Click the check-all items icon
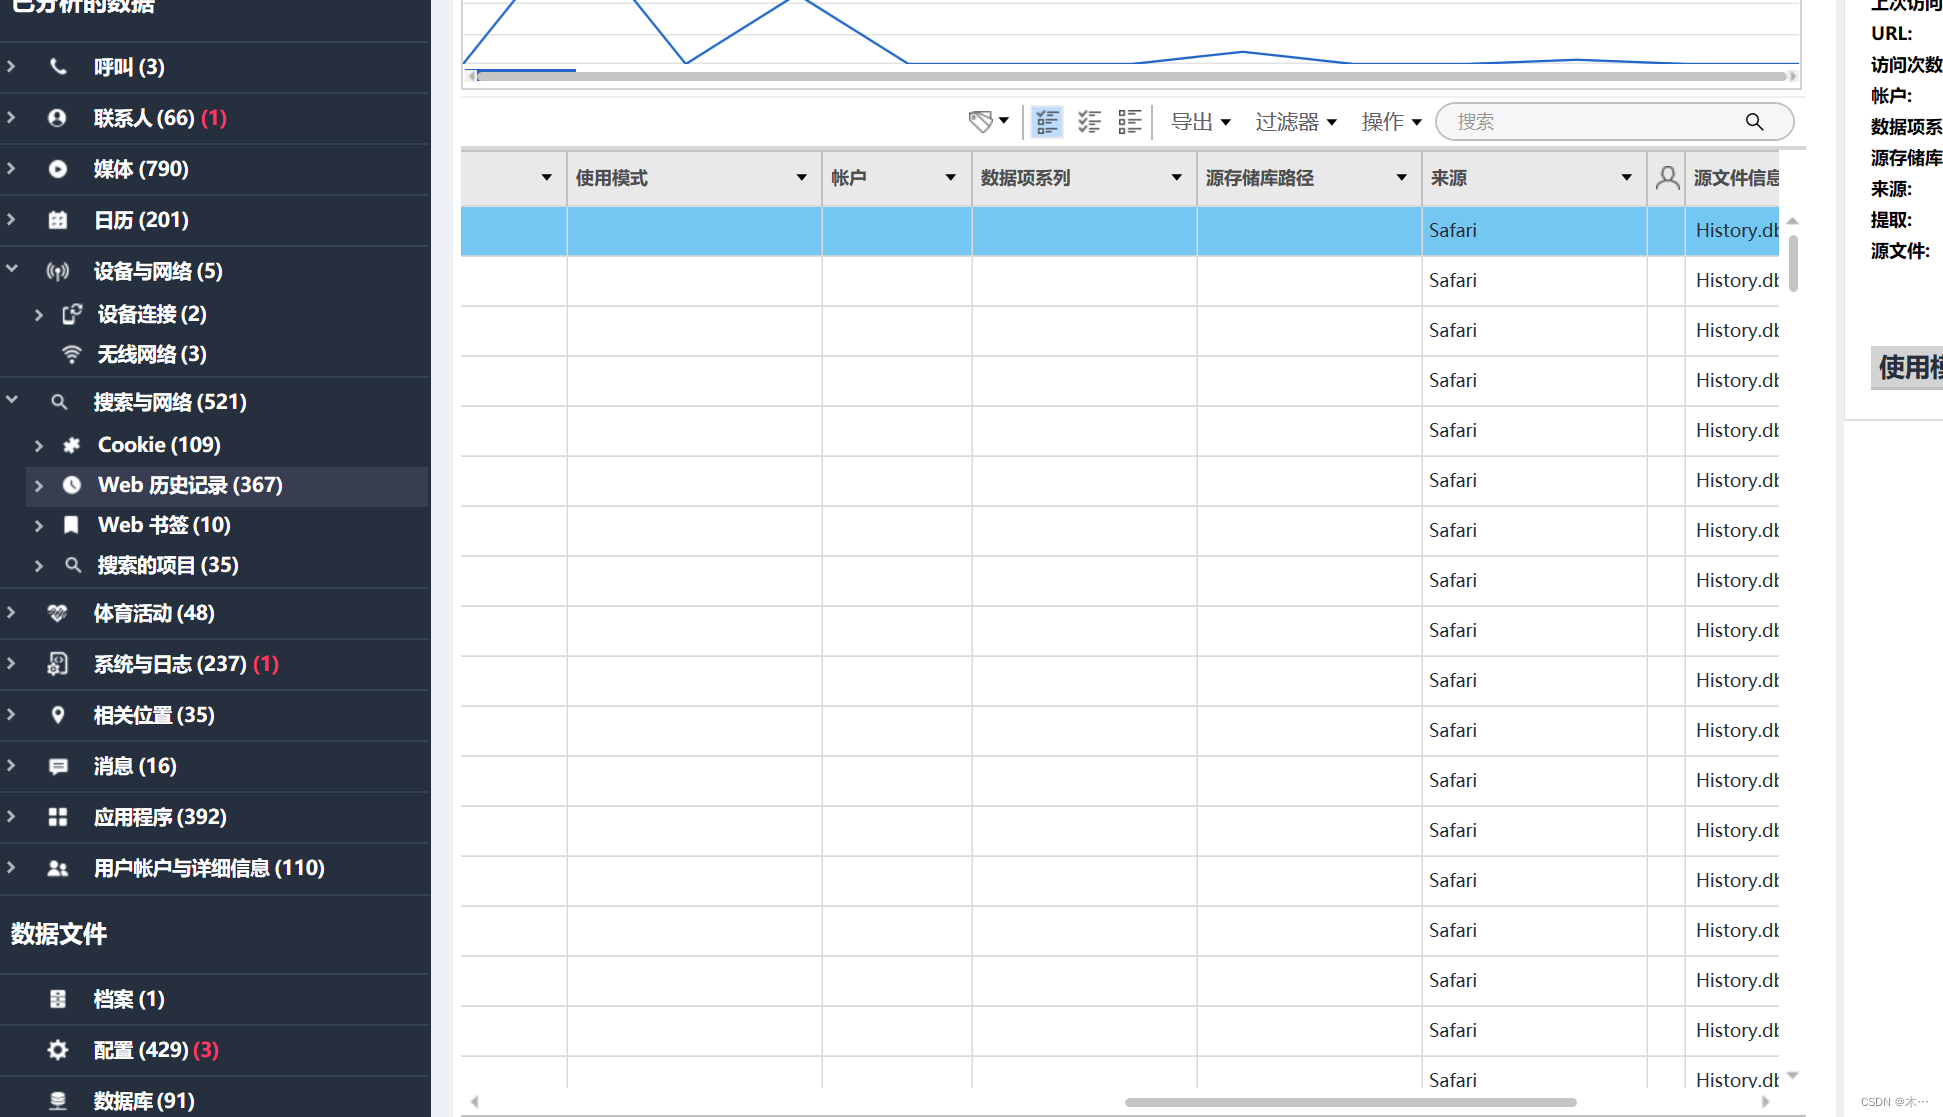1943x1117 pixels. pos(1089,121)
